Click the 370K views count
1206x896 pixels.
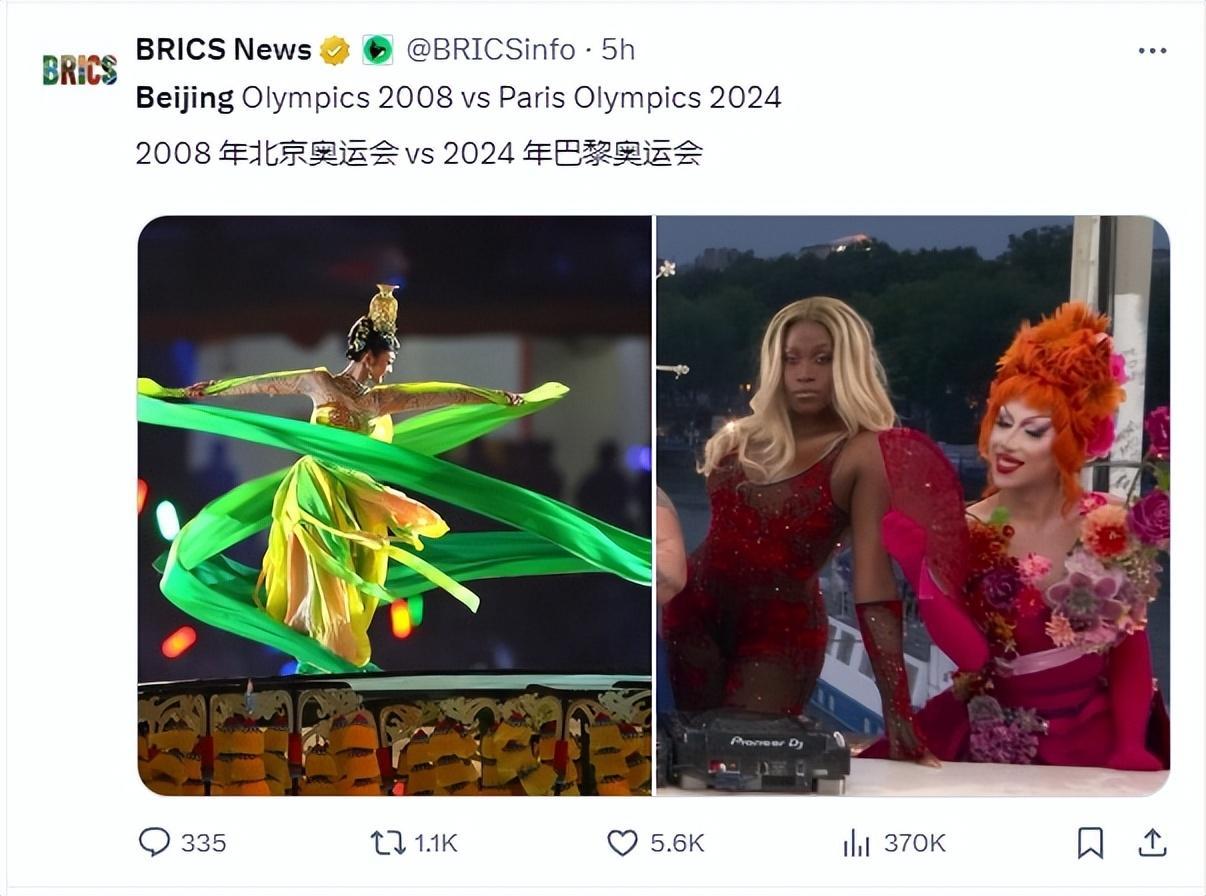914,843
